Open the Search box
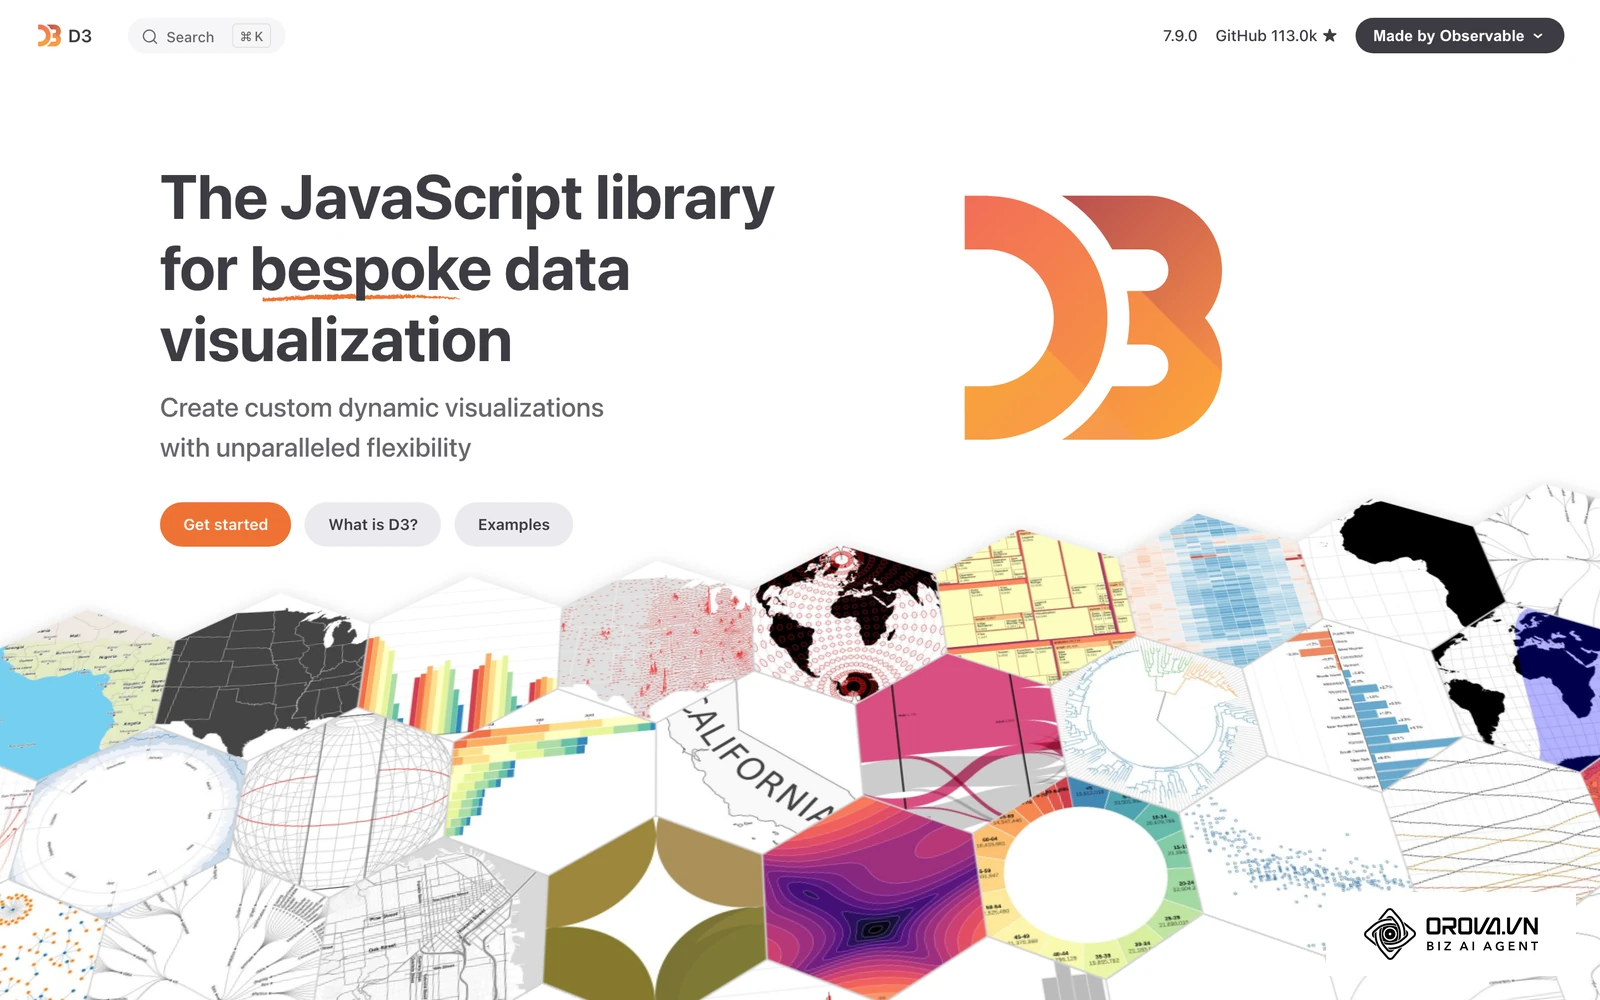 coord(207,36)
